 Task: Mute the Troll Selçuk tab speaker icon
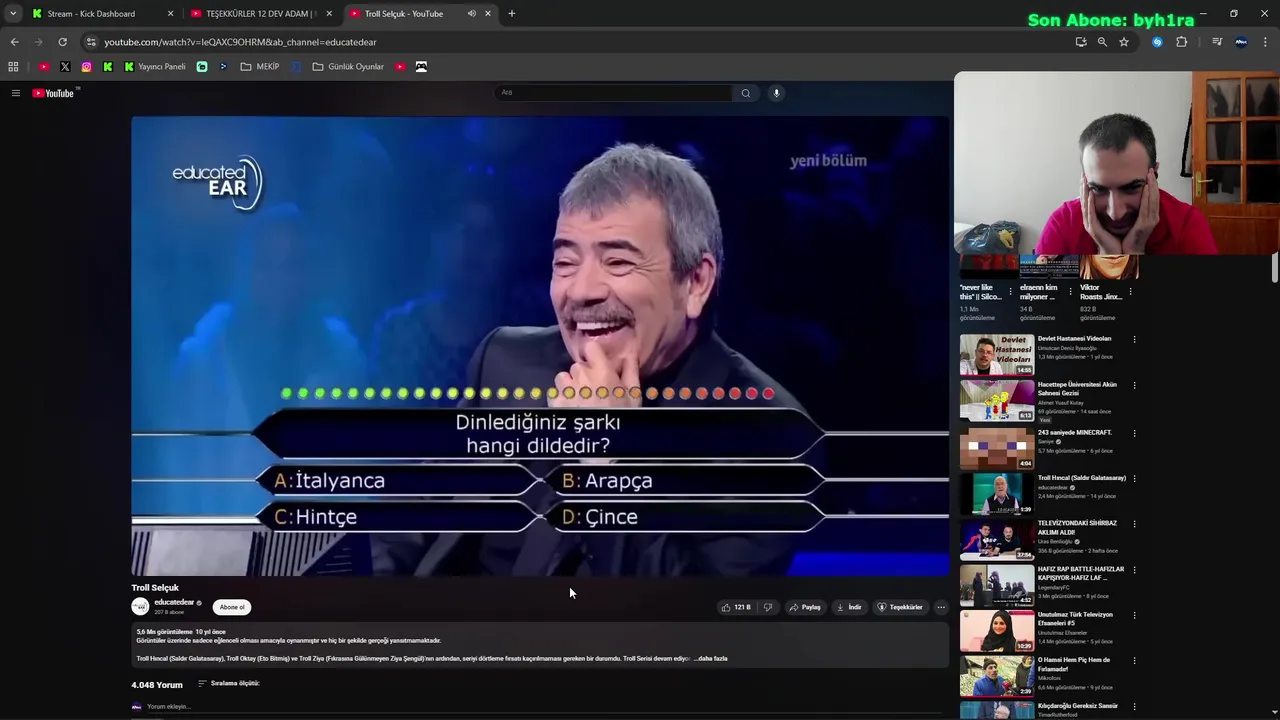pyautogui.click(x=471, y=14)
